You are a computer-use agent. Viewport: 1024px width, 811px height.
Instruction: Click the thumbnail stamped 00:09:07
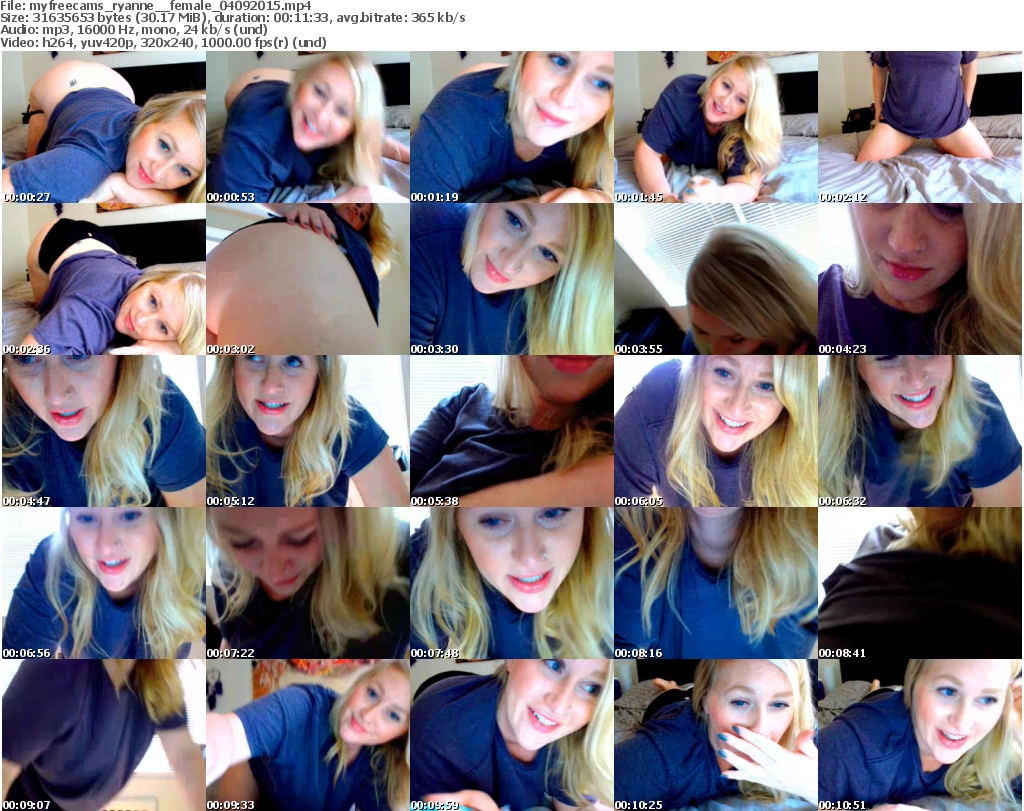(x=104, y=735)
